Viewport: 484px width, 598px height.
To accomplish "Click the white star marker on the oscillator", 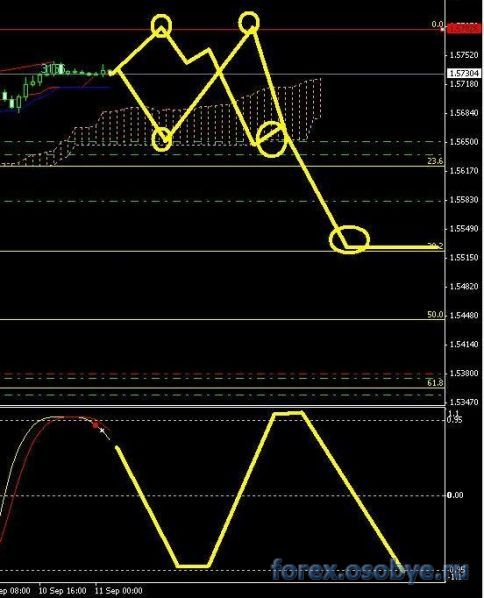I will [102, 431].
